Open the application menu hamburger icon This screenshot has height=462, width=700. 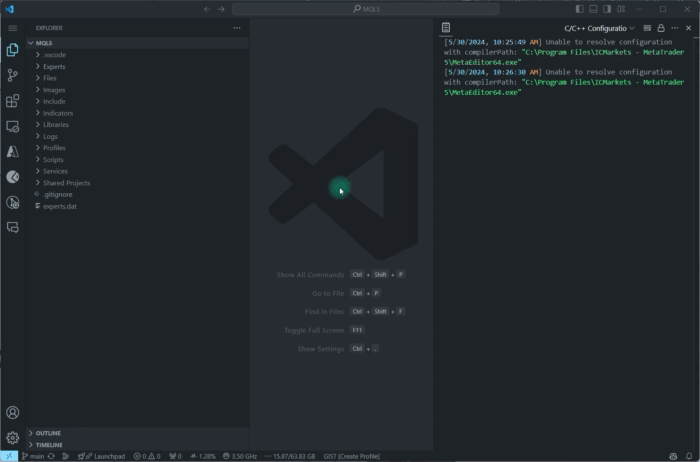[x=12, y=28]
